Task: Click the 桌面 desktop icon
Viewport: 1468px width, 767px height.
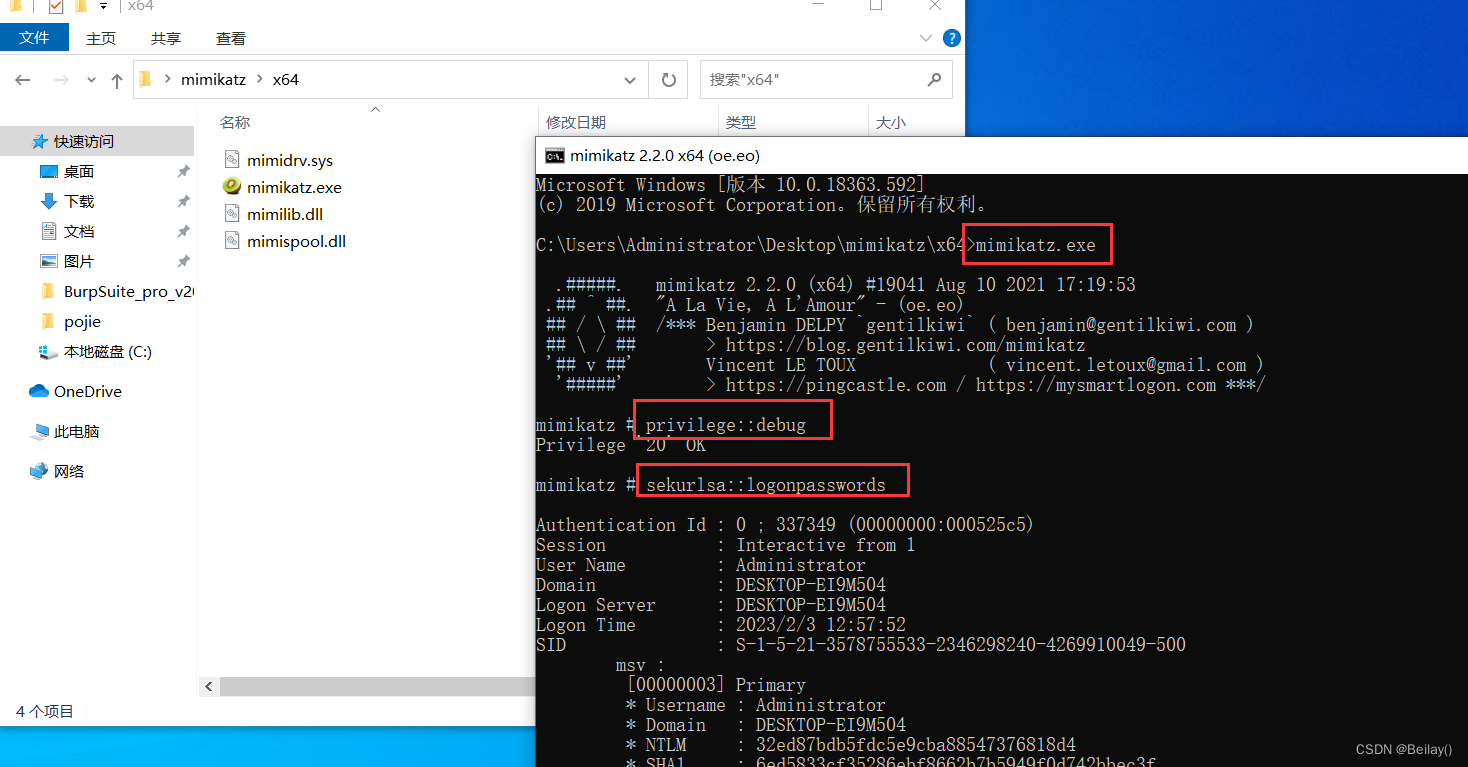Action: [x=48, y=171]
